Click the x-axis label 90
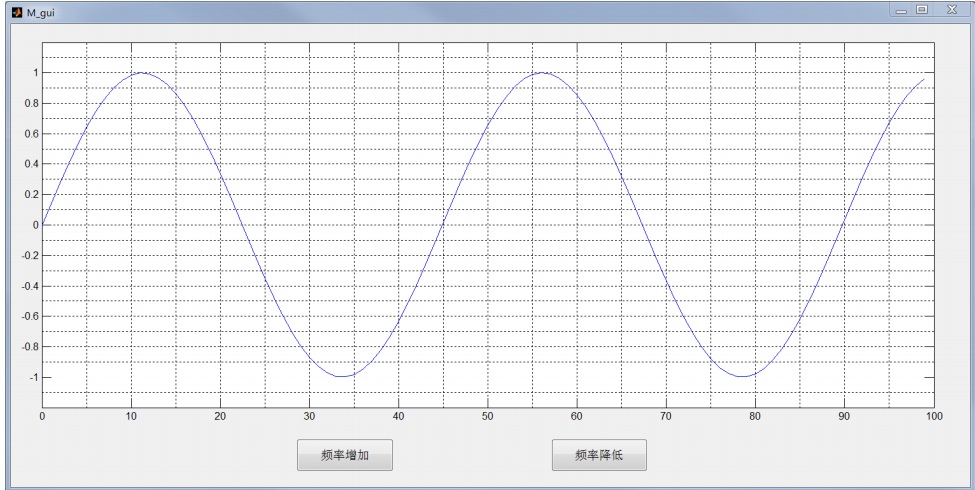 (844, 416)
